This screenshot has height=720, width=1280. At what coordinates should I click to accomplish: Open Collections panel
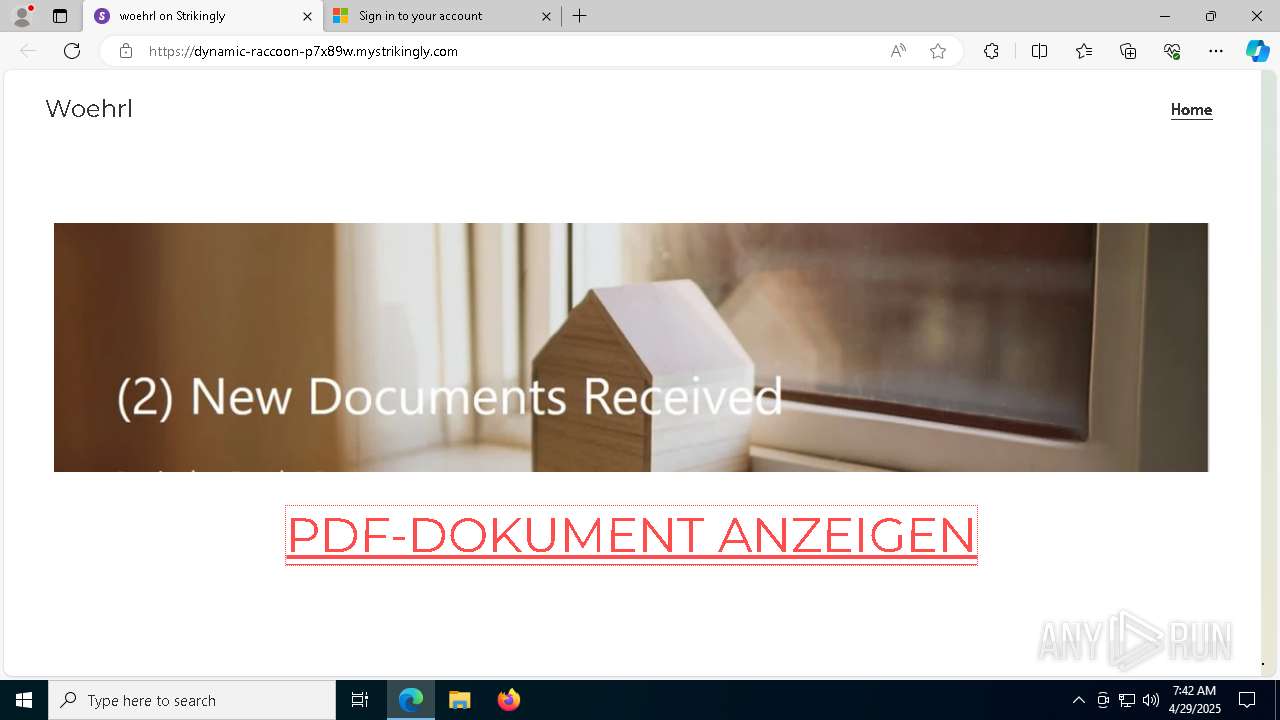click(x=1128, y=51)
